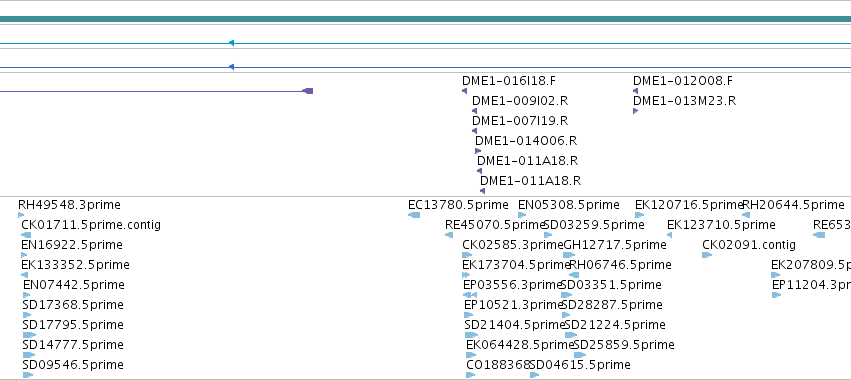This screenshot has height=380, width=851.
Task: Click the long purple gene line
Action: coord(151,91)
